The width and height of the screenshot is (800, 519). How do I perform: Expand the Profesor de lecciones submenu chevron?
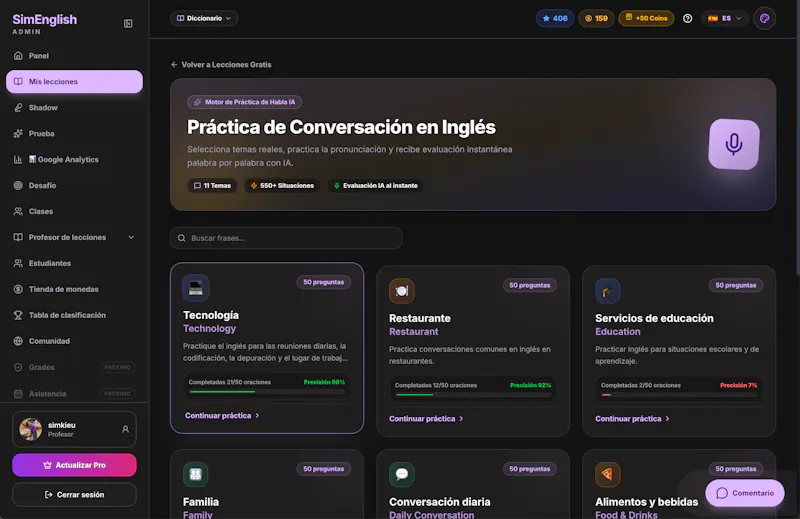(x=131, y=237)
